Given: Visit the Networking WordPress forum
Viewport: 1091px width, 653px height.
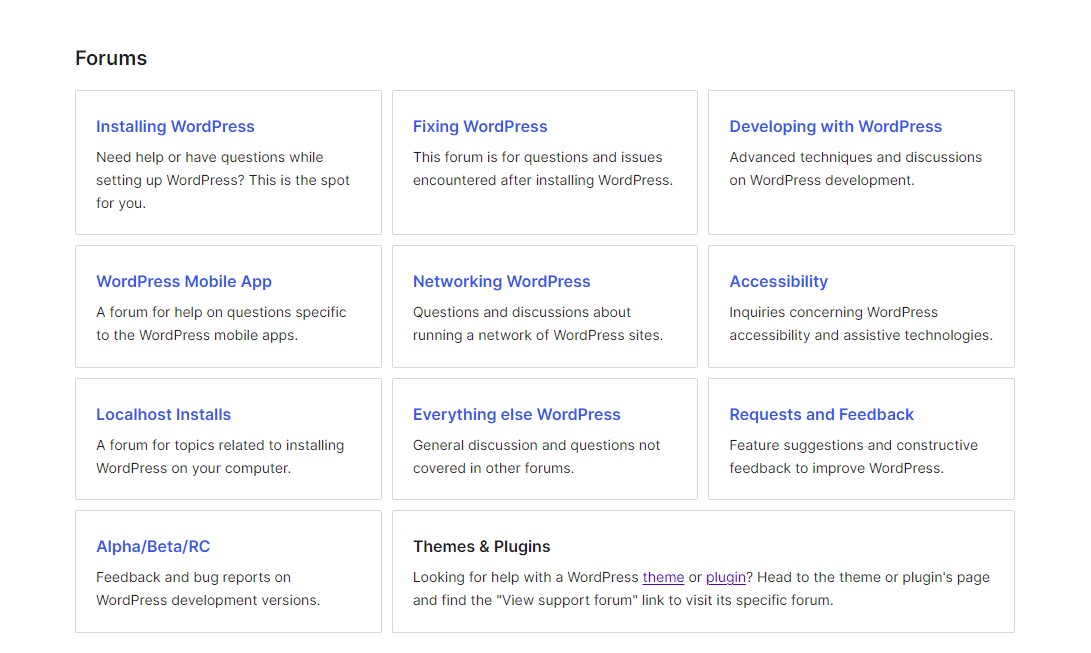Looking at the screenshot, I should (502, 282).
